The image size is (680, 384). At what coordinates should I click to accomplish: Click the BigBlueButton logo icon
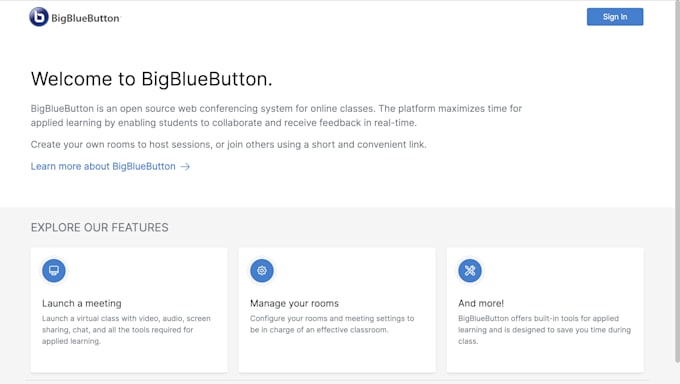[x=39, y=17]
